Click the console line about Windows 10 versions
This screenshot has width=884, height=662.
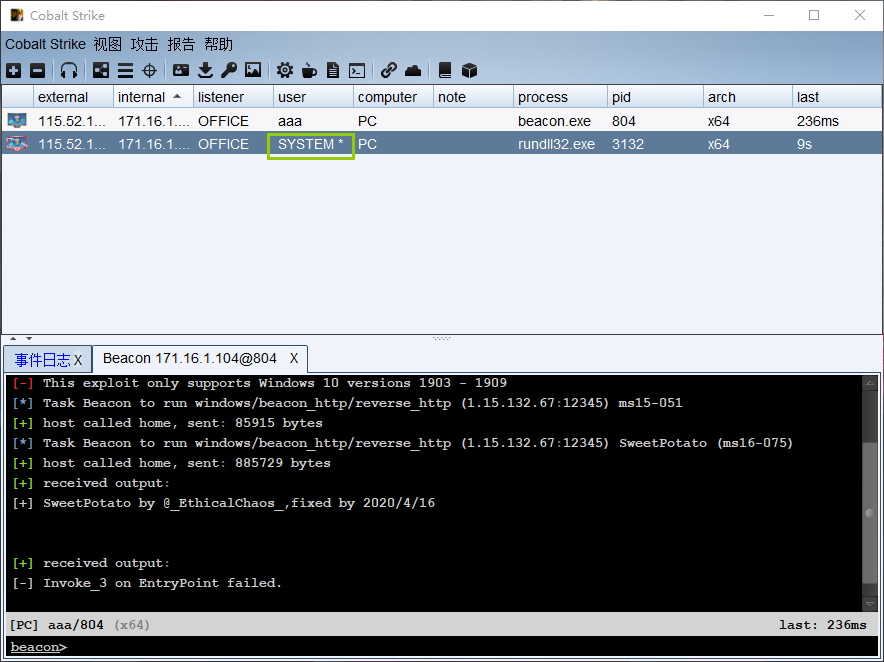(259, 383)
